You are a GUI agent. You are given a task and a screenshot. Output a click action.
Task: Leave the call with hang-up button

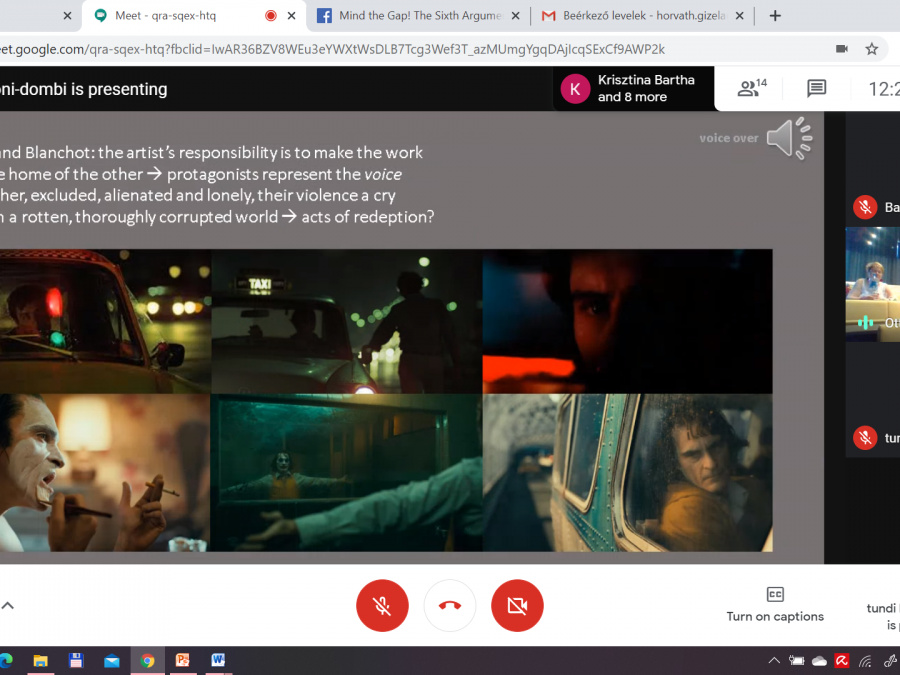[x=449, y=605]
